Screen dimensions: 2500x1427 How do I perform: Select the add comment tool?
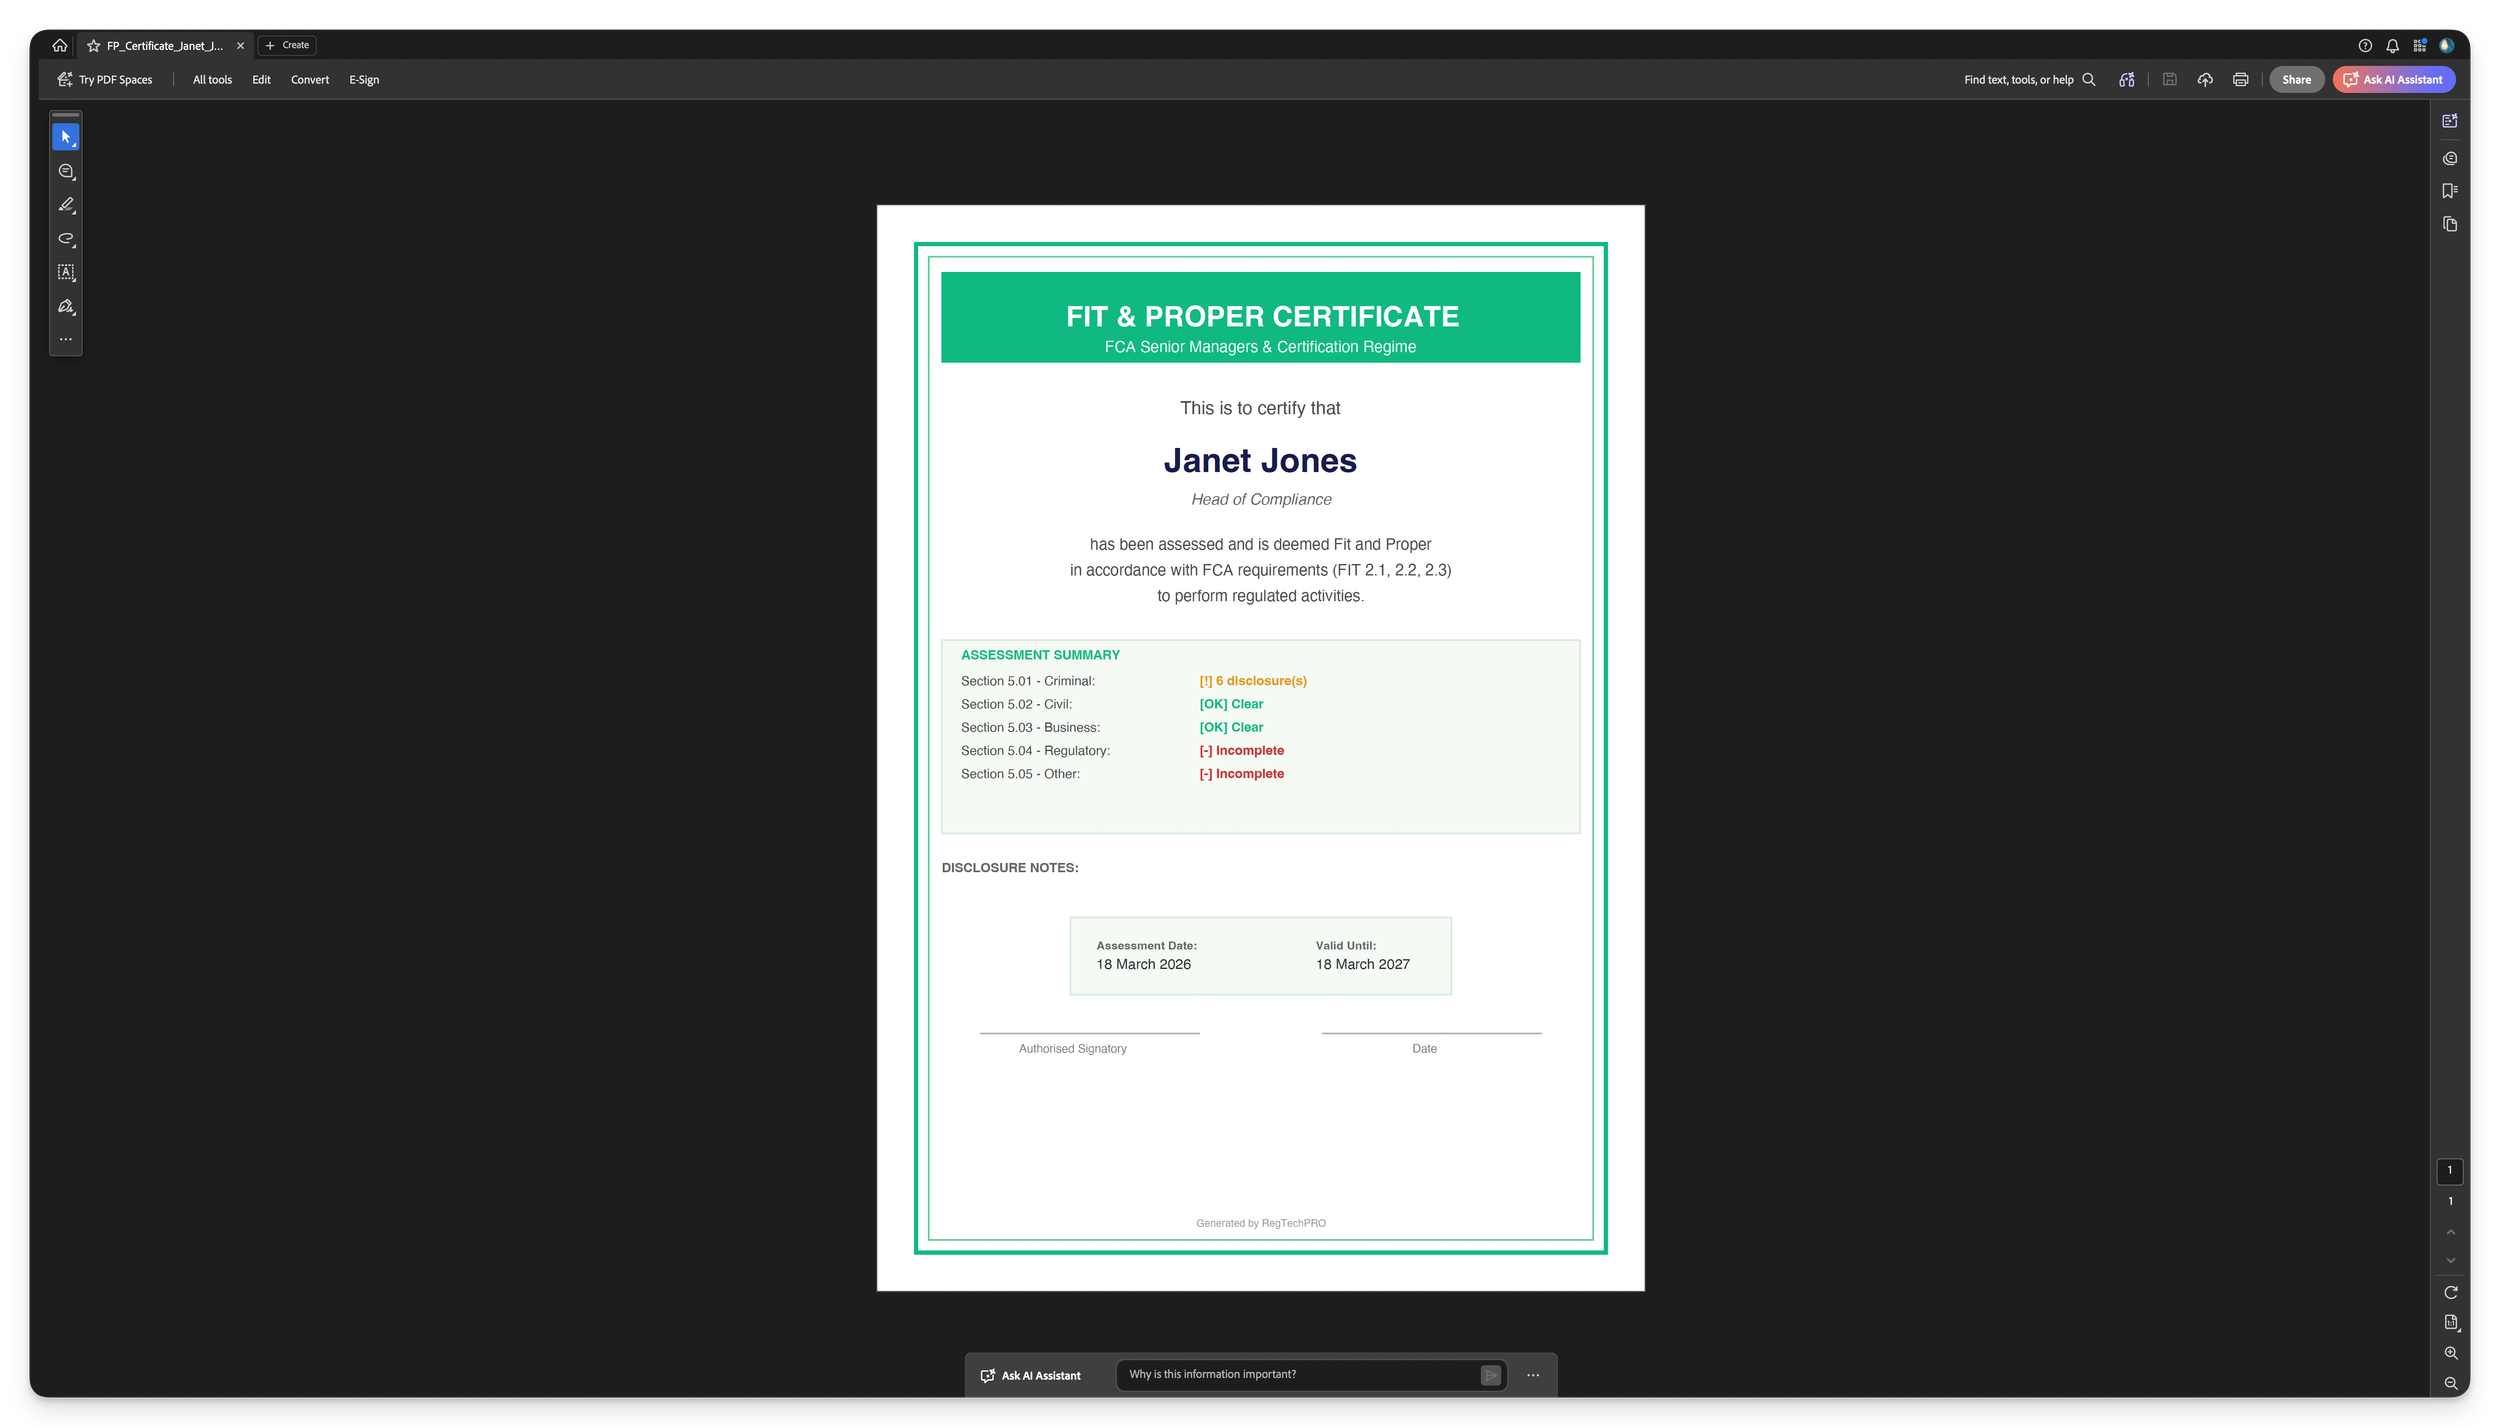click(x=66, y=172)
